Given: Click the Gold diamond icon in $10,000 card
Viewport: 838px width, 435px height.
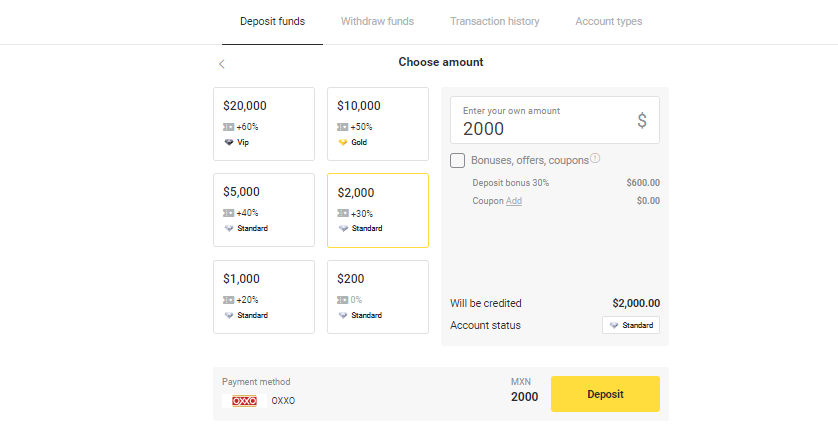Looking at the screenshot, I should pyautogui.click(x=343, y=142).
